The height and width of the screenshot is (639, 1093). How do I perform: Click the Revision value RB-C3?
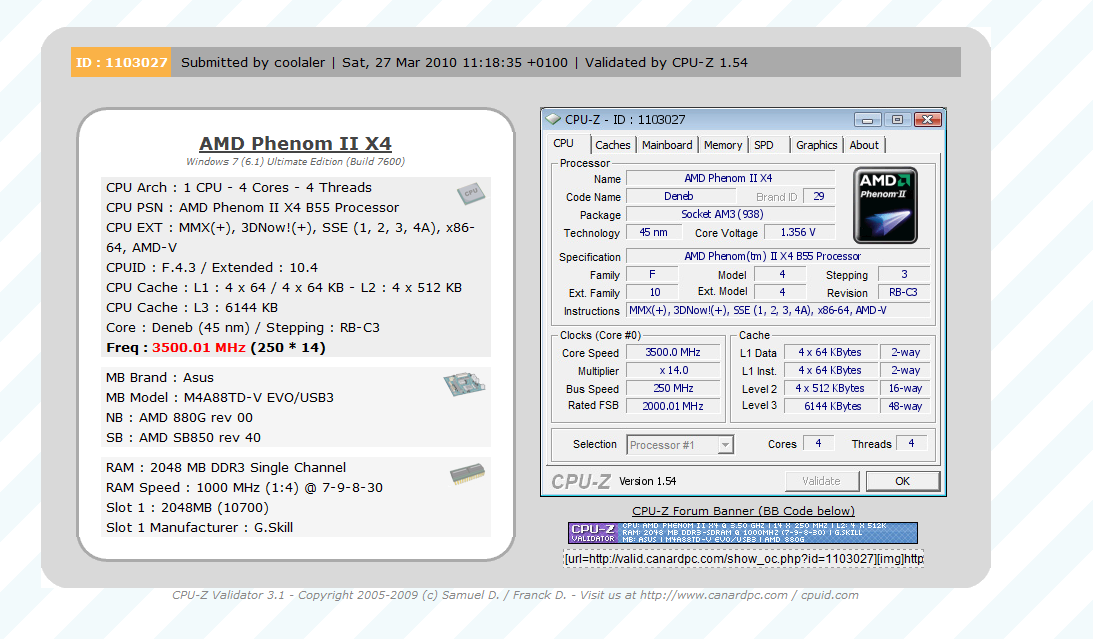click(903, 293)
